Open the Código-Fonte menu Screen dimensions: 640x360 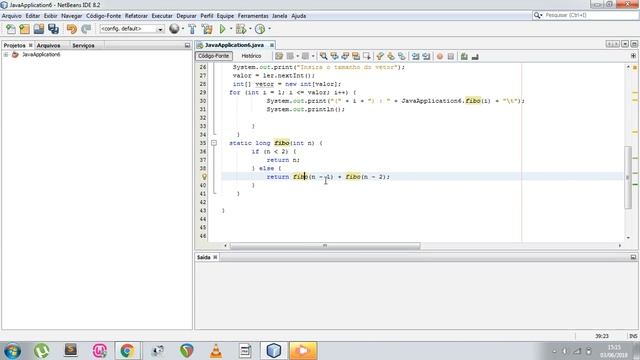coord(103,16)
